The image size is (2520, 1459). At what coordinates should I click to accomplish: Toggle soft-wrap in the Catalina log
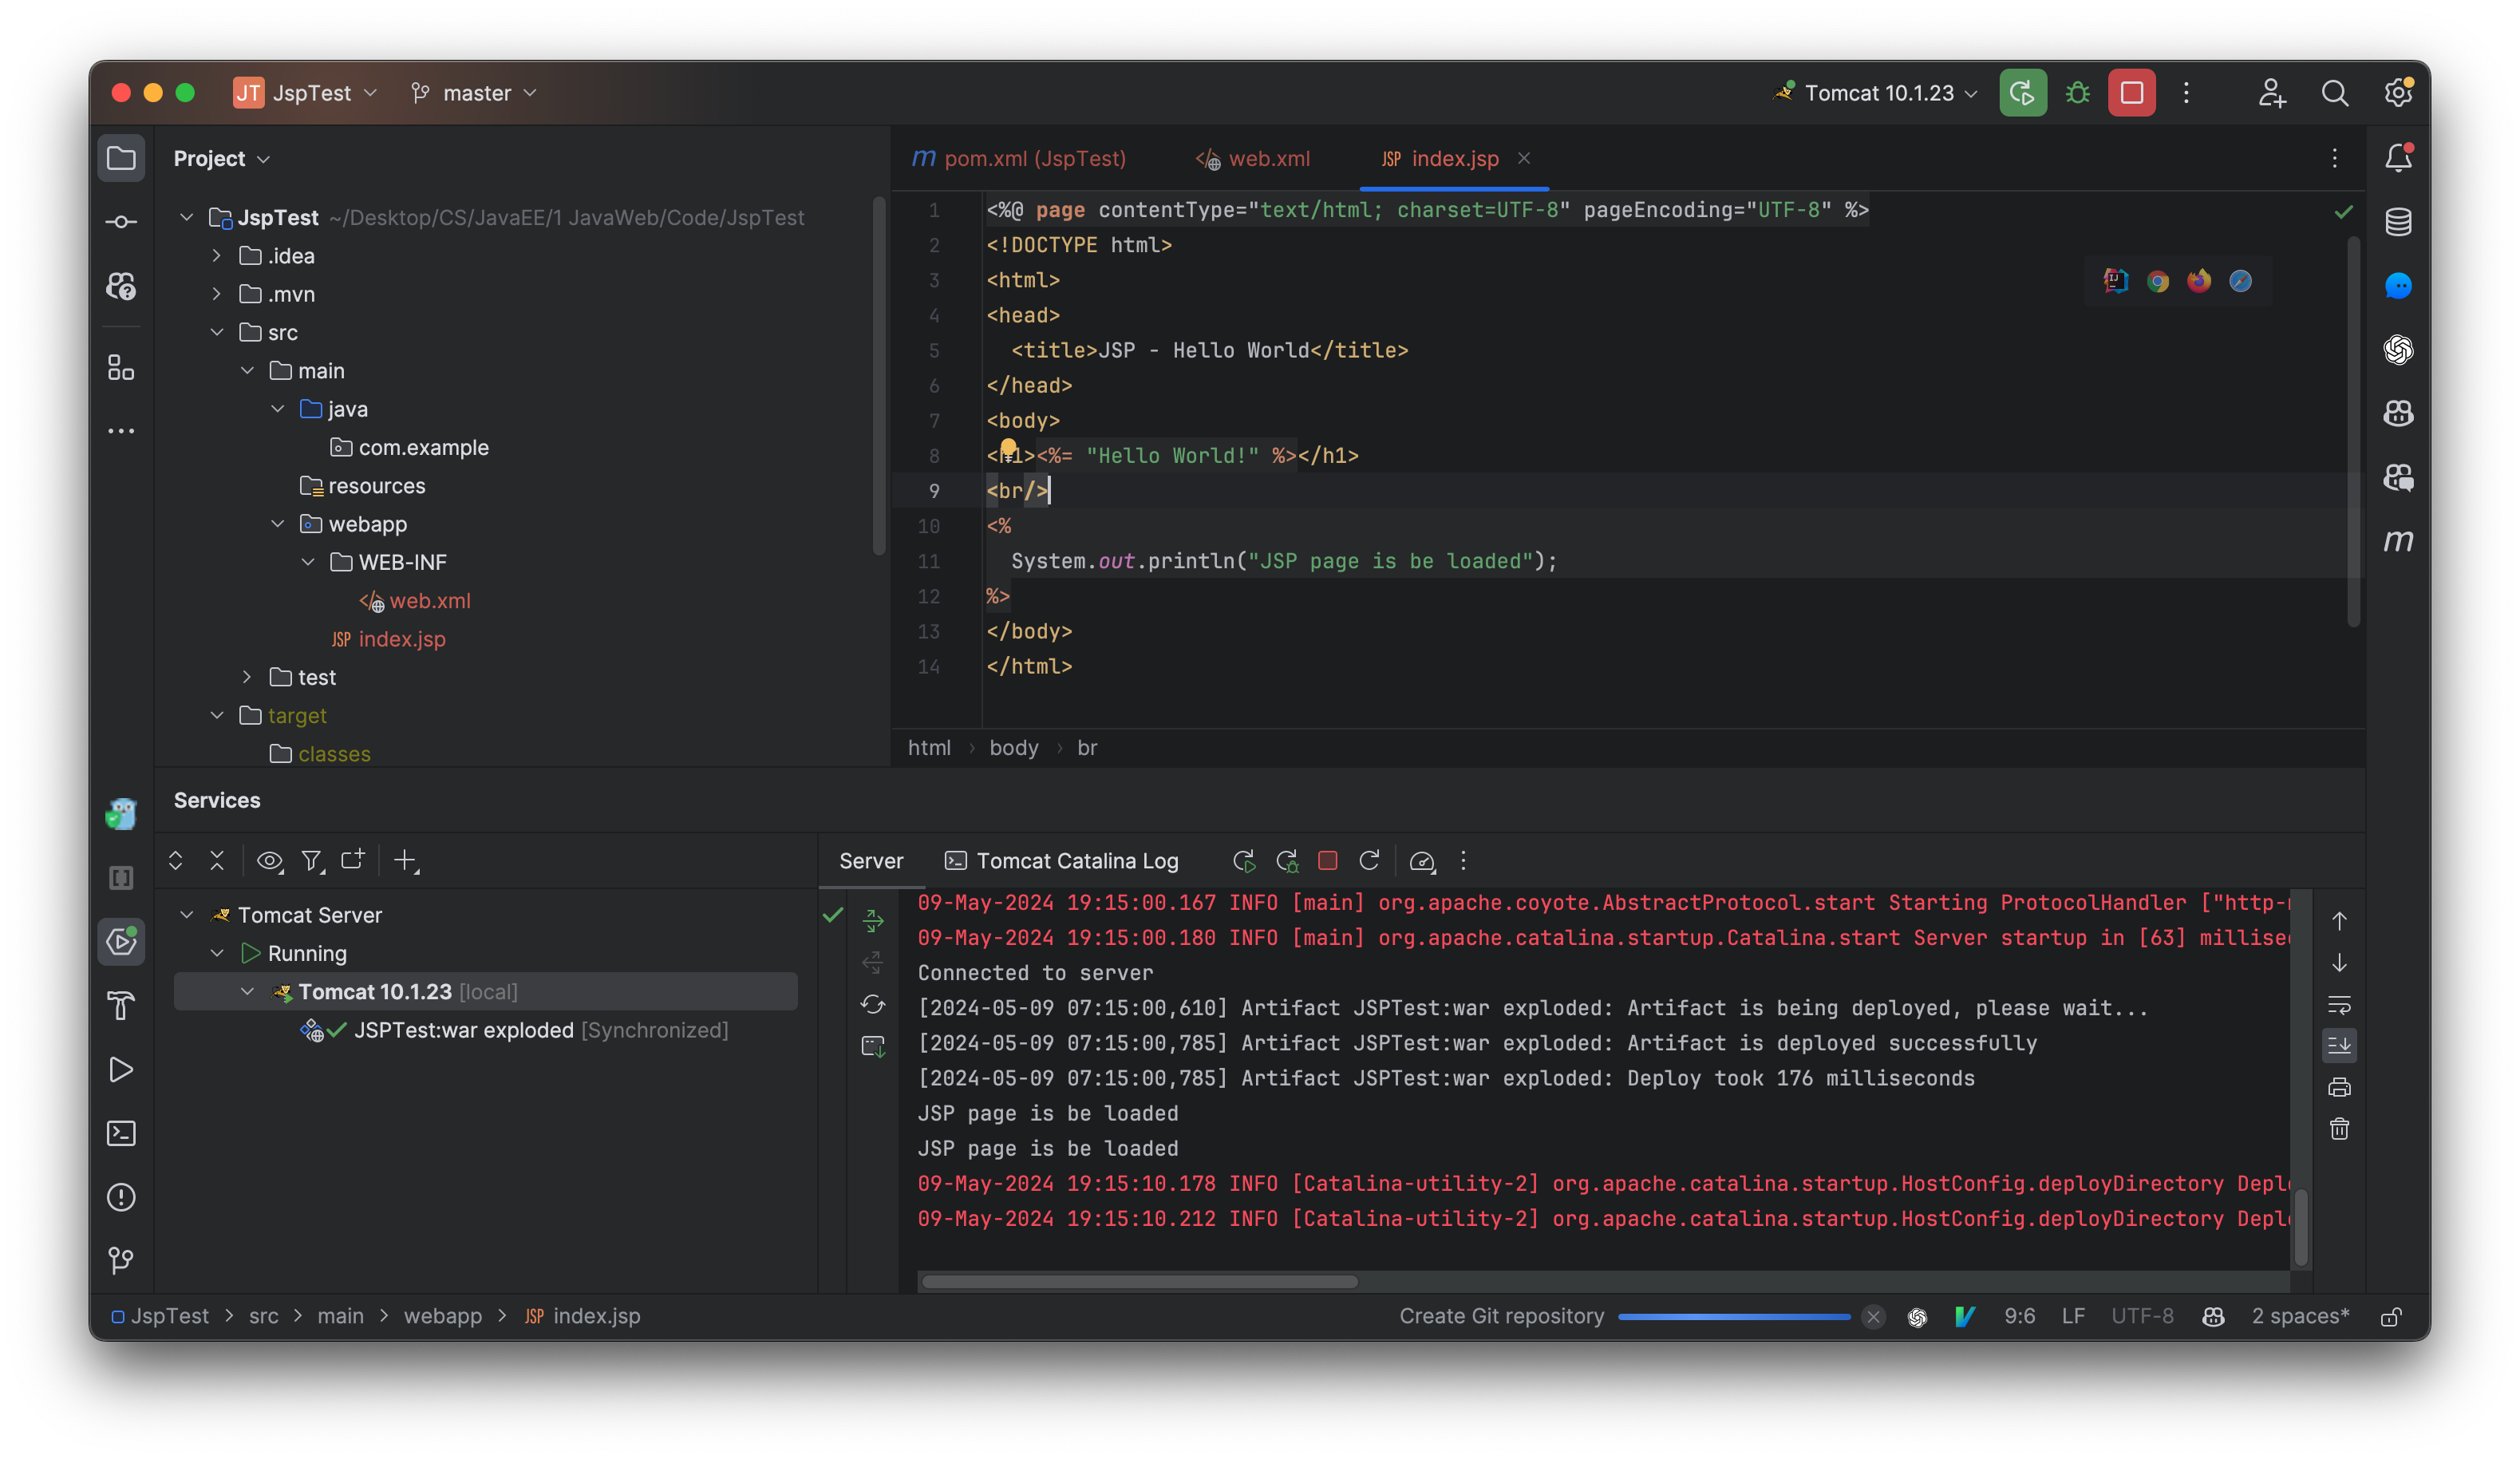(2340, 1004)
